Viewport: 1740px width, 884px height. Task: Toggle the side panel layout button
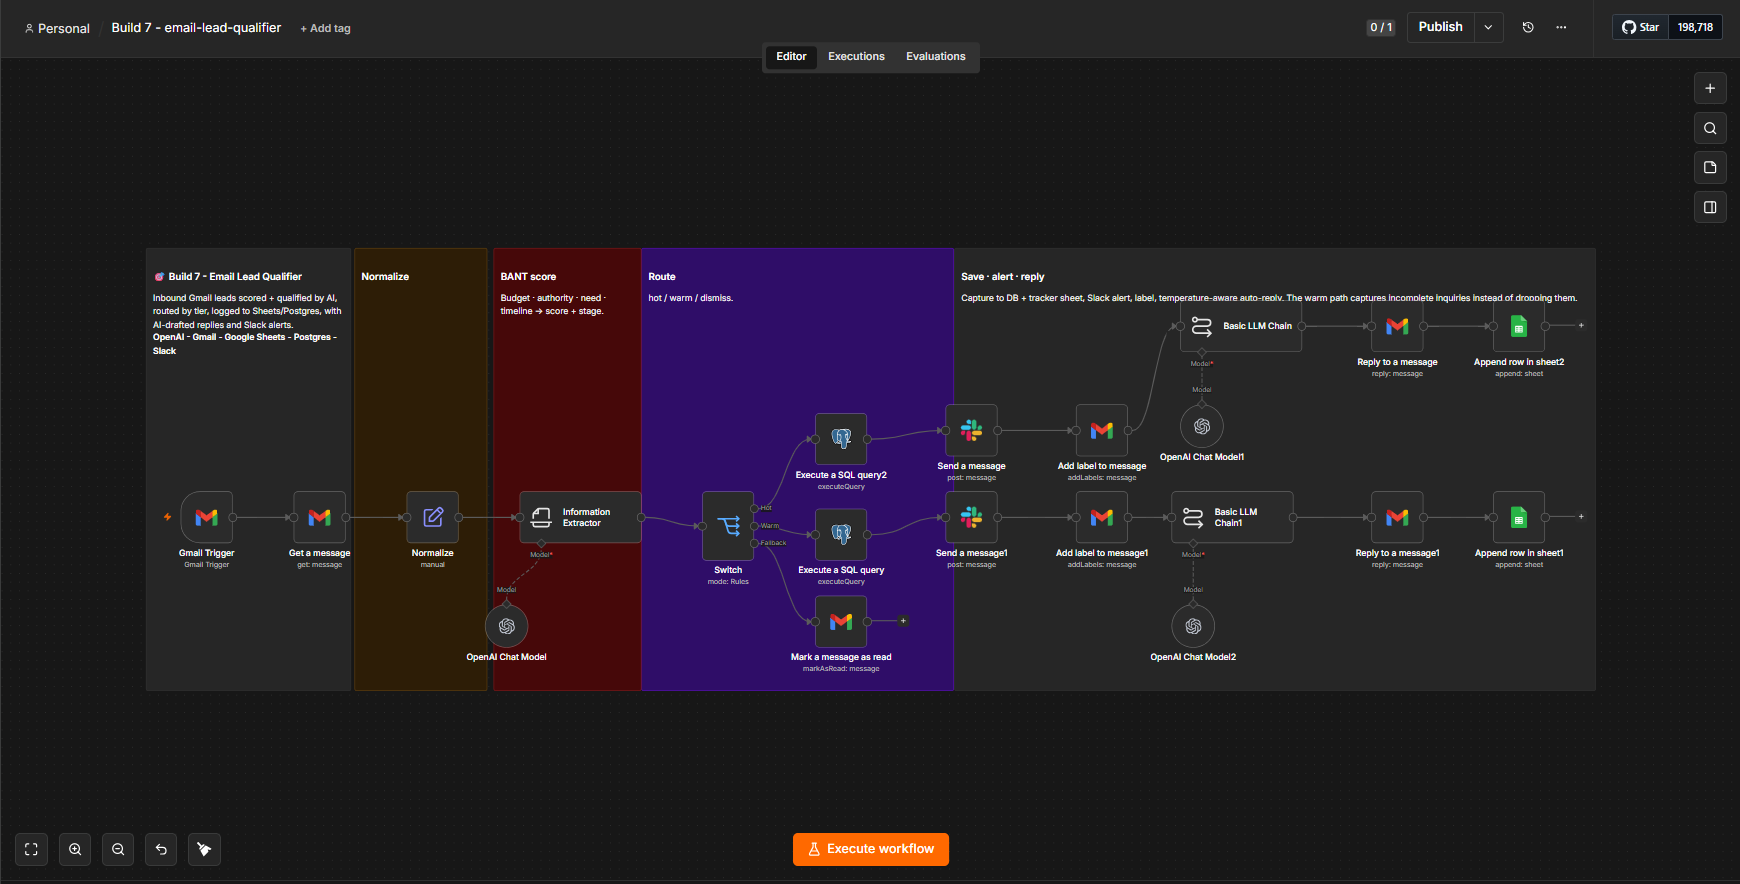tap(1710, 207)
